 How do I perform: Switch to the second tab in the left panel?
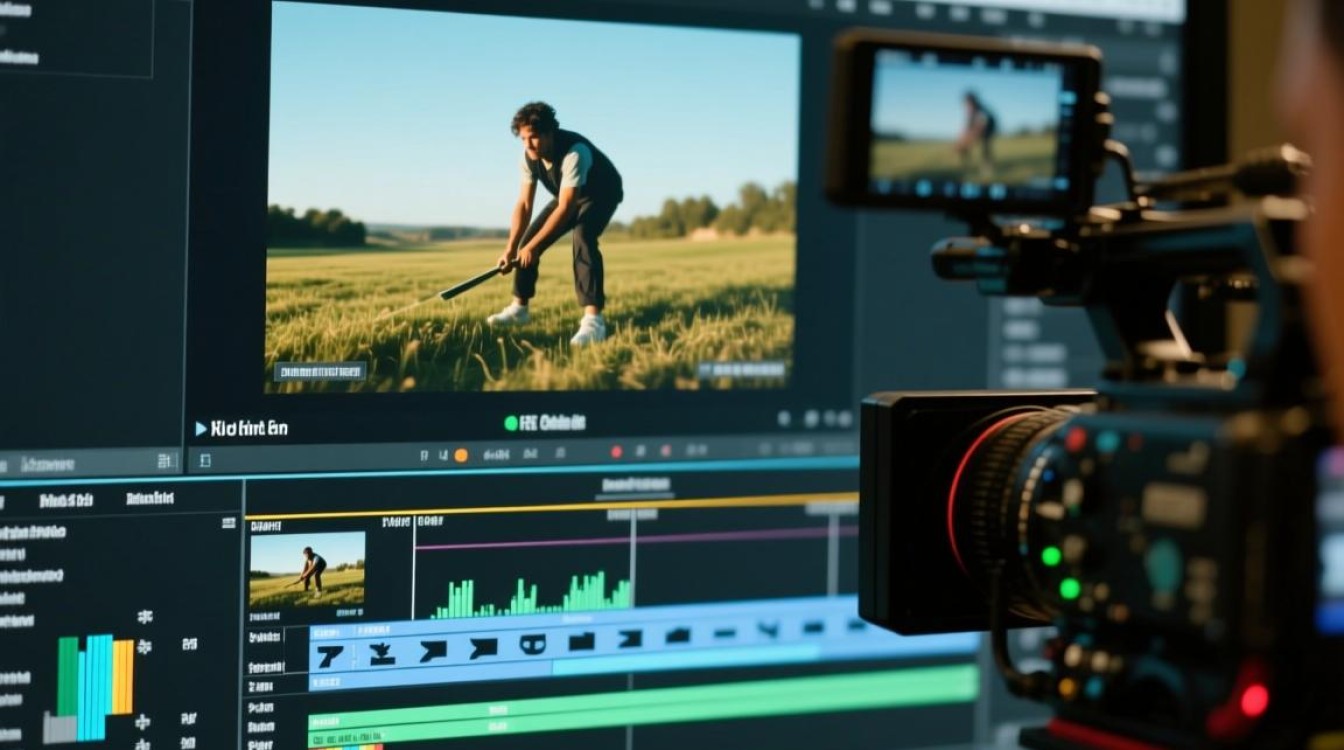[151, 498]
